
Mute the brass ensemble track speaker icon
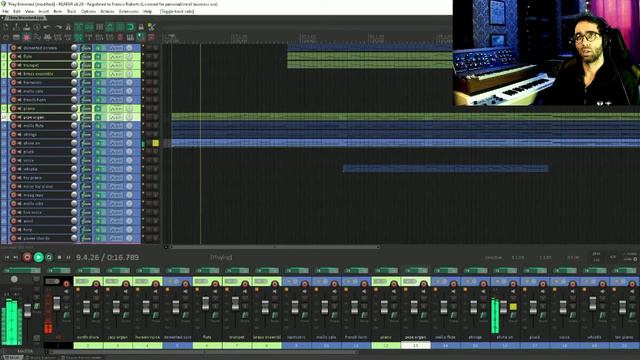pos(19,74)
